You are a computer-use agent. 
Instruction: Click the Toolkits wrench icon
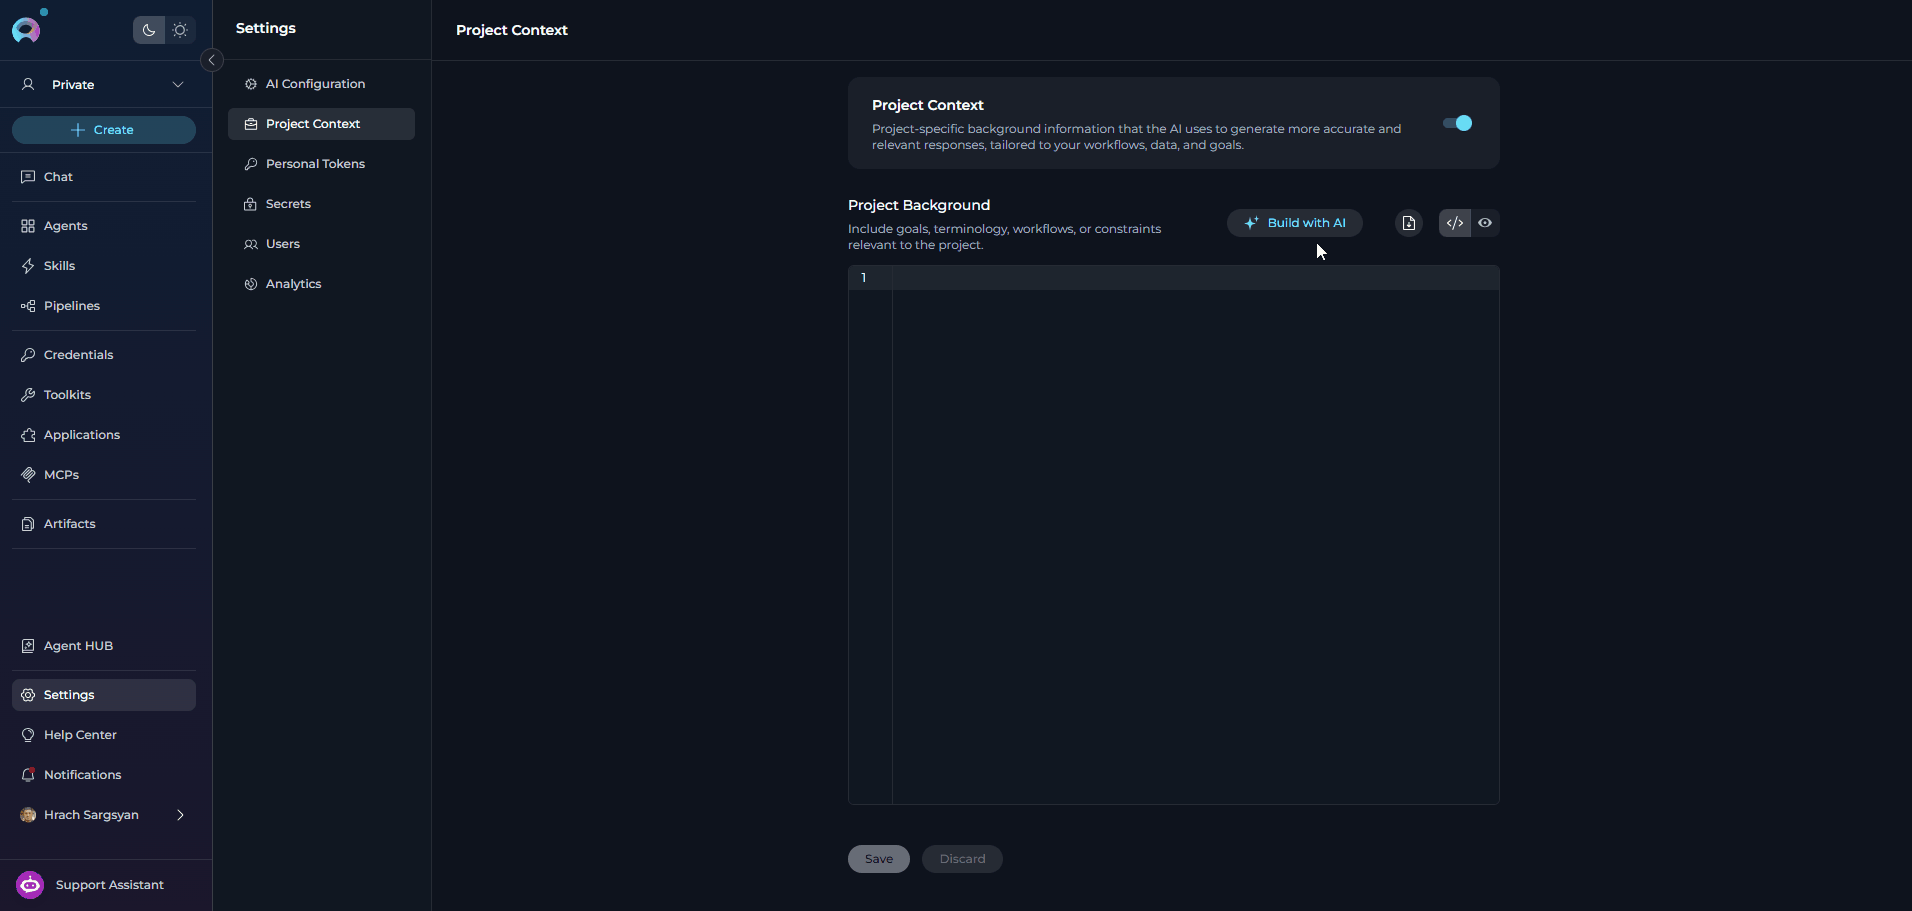[28, 395]
